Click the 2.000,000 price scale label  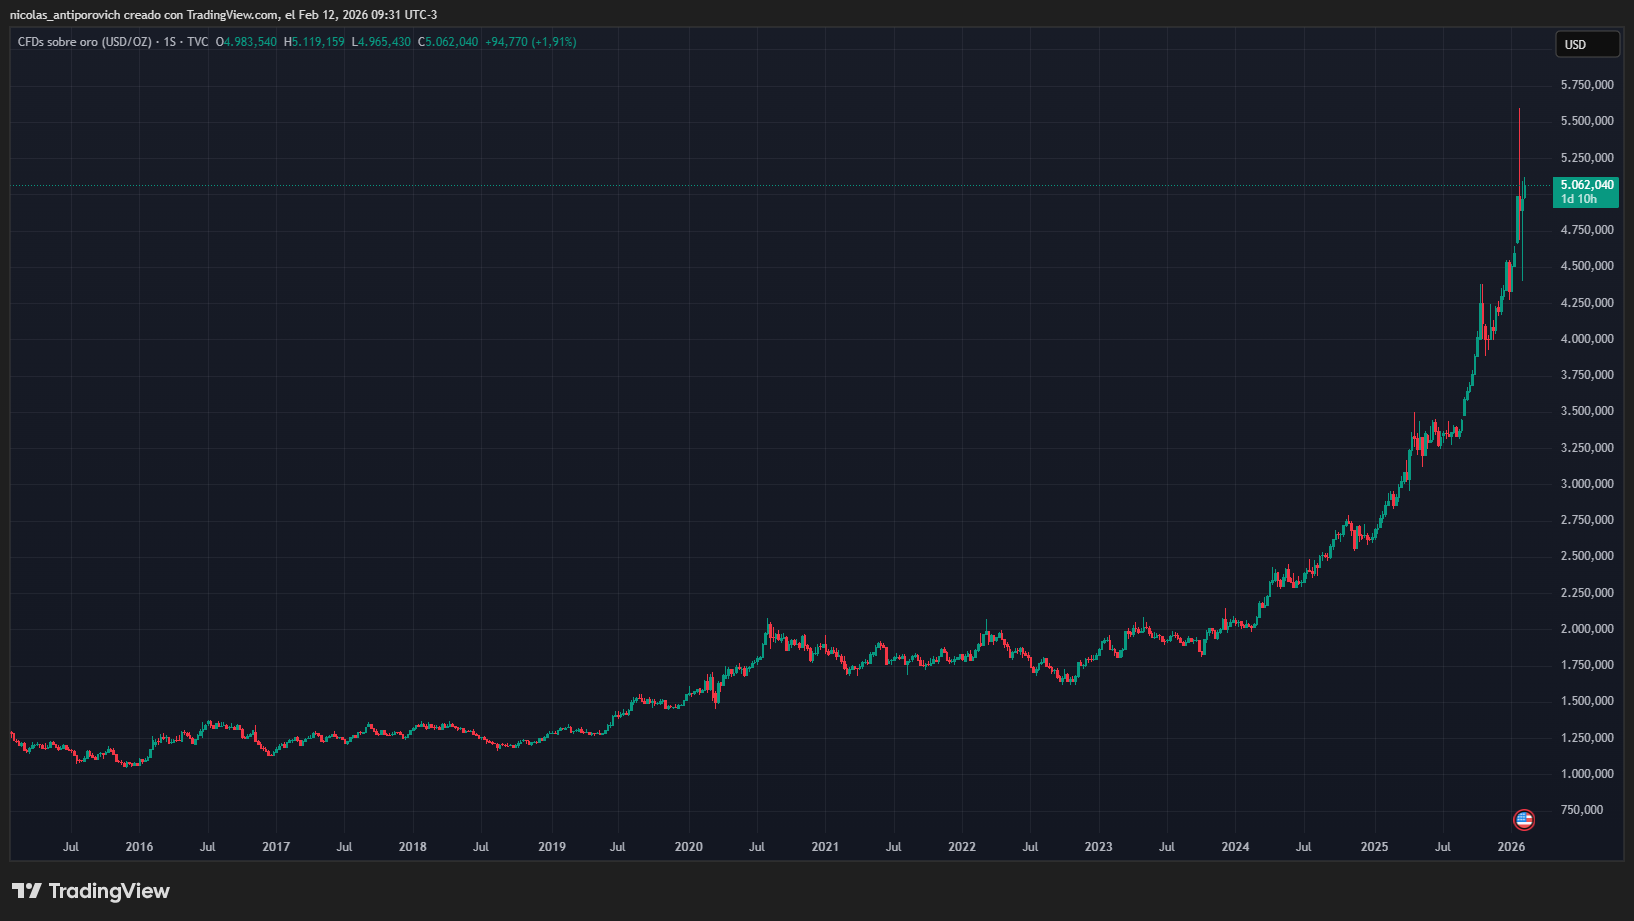coord(1587,629)
